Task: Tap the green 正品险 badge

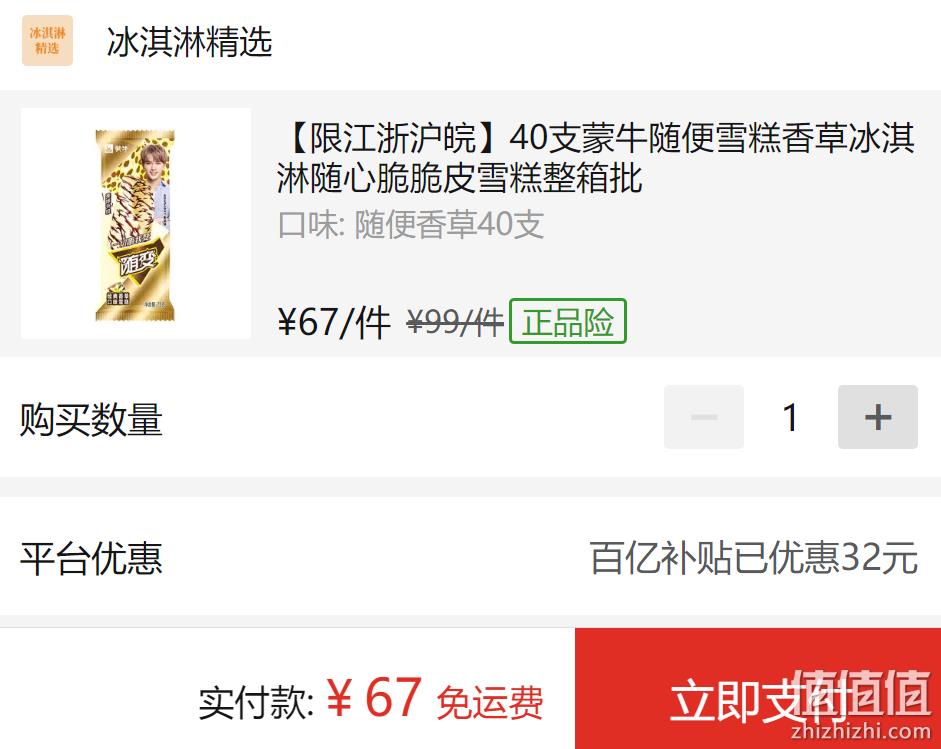Action: tap(568, 321)
